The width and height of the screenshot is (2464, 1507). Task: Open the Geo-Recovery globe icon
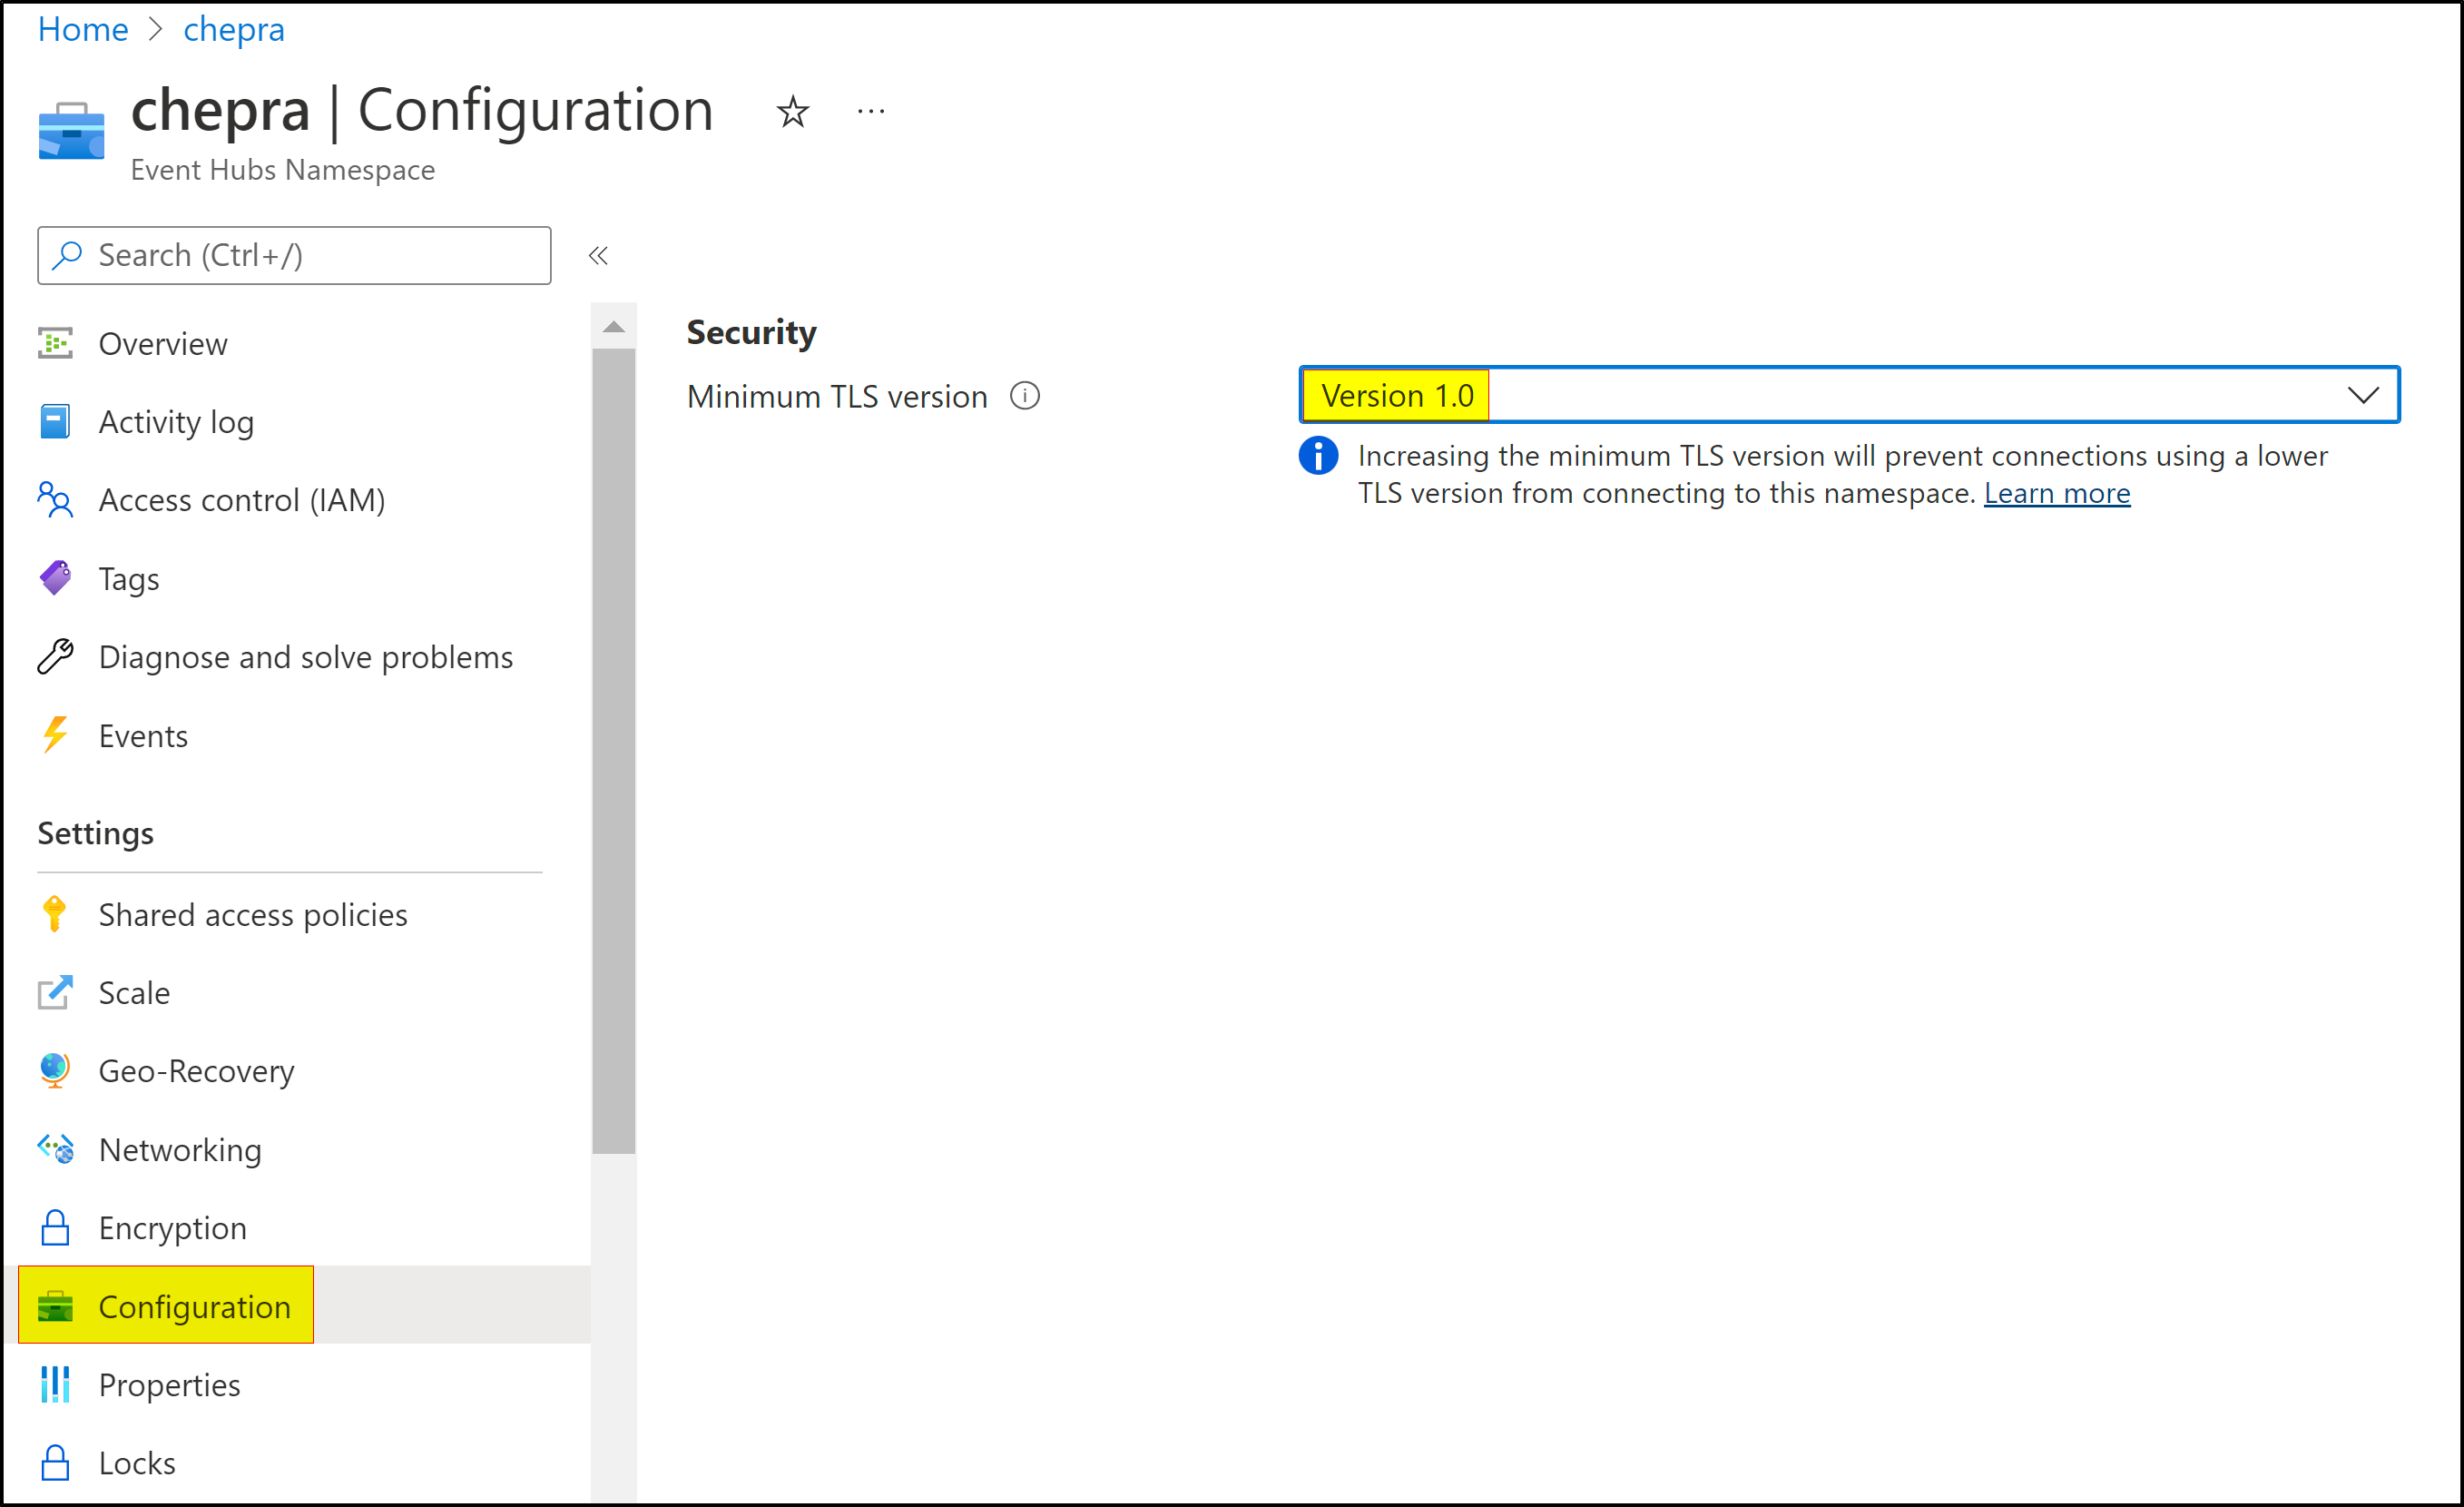click(x=55, y=1070)
